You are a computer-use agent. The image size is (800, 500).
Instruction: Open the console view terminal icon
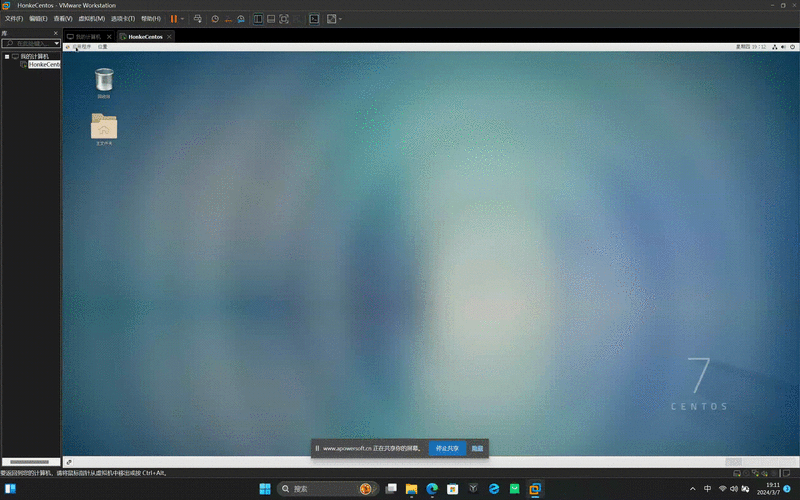[313, 19]
